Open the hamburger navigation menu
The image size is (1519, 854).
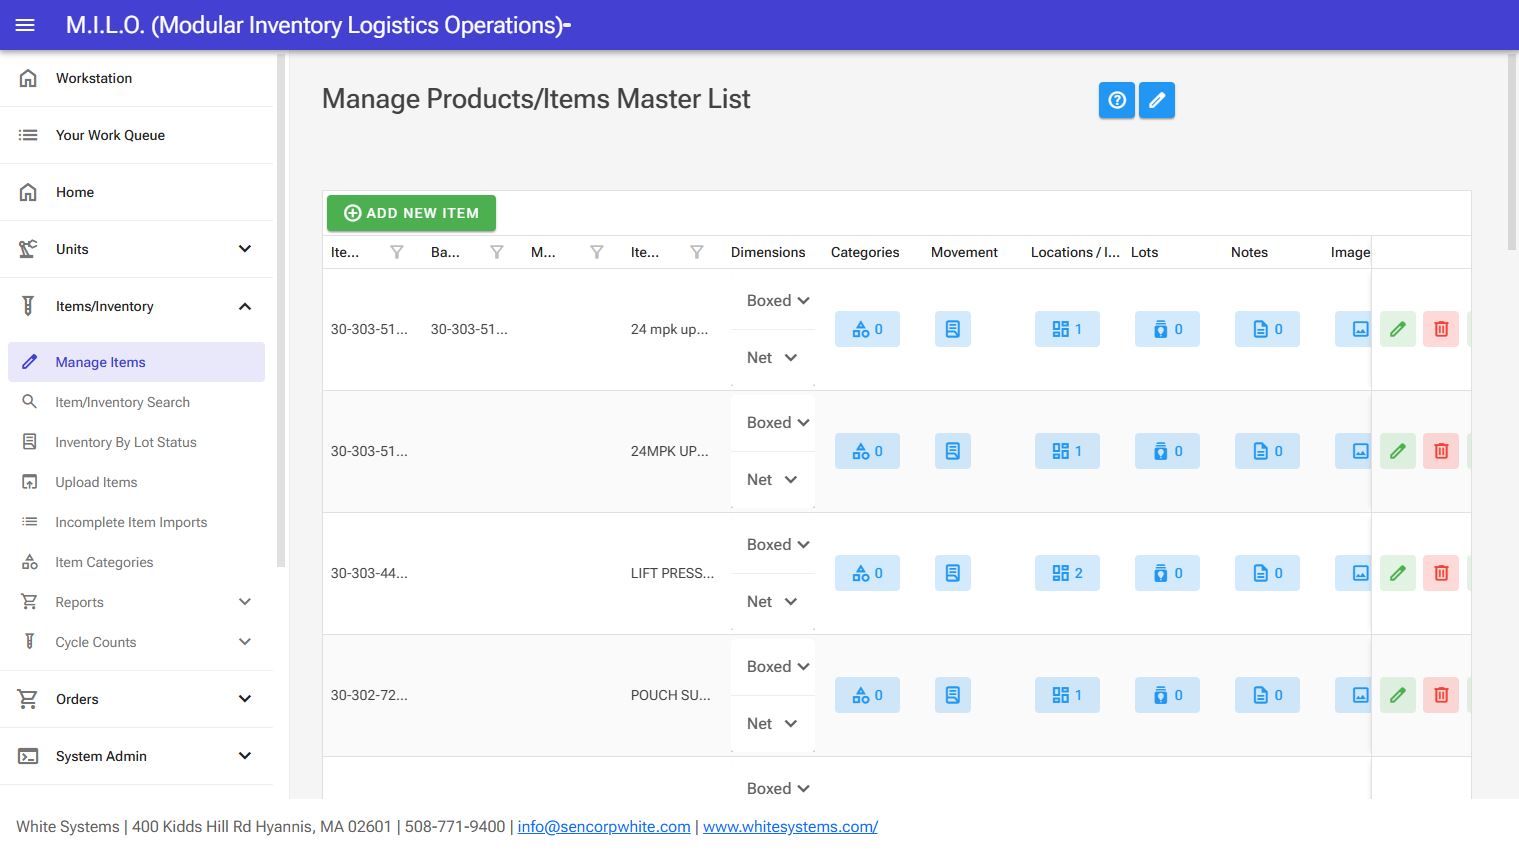(24, 25)
